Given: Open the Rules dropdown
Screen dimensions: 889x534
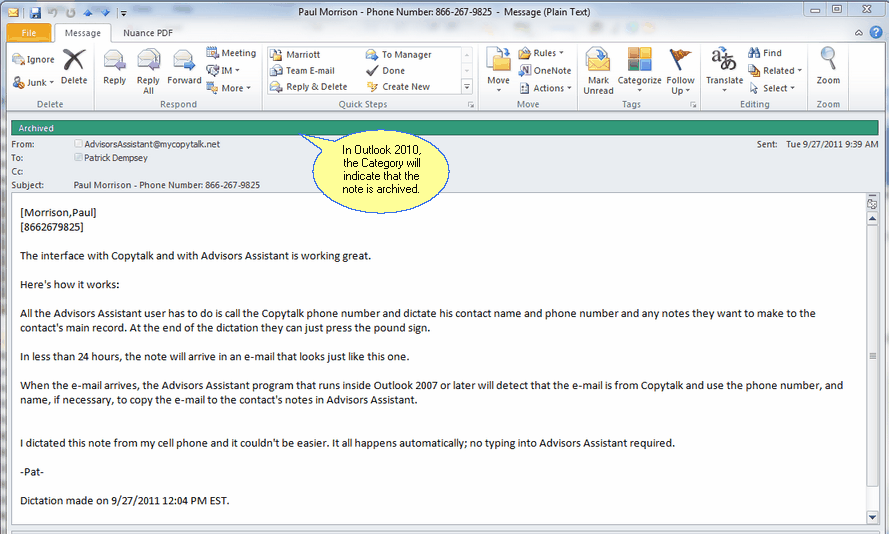Looking at the screenshot, I should [541, 53].
